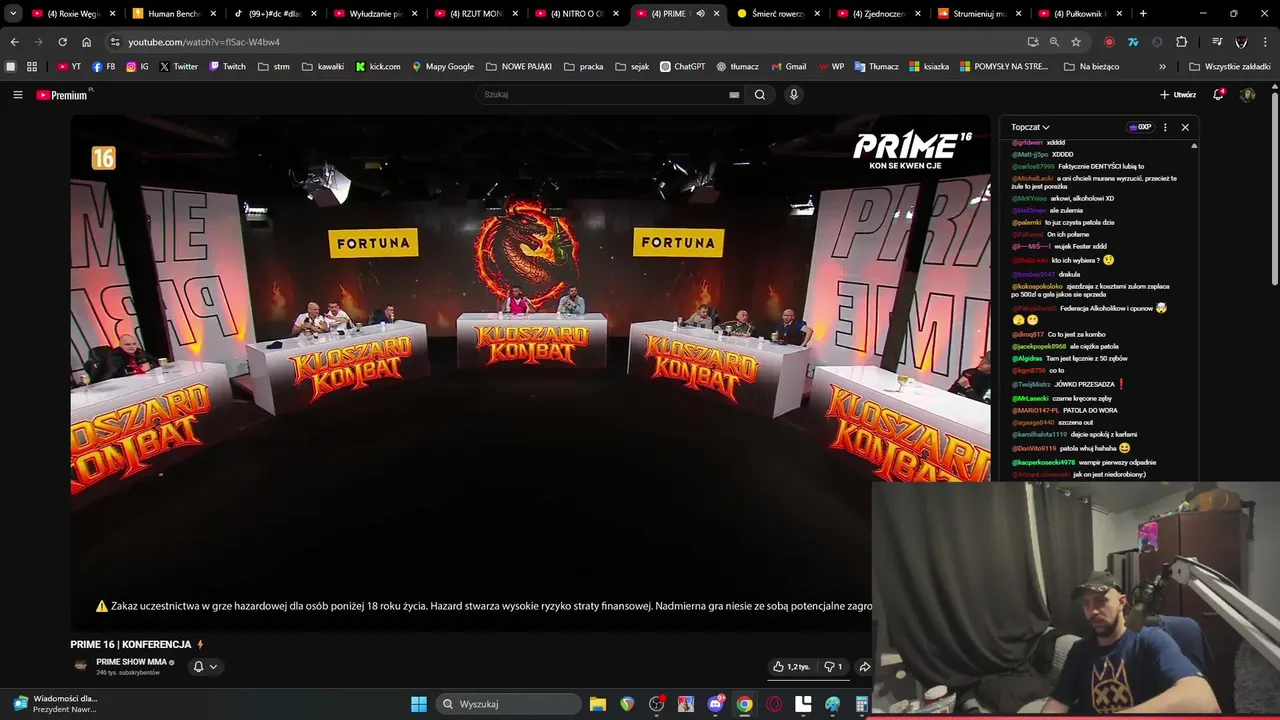This screenshot has height=720, width=1280.
Task: Open chat options three-dot menu
Action: click(1165, 127)
